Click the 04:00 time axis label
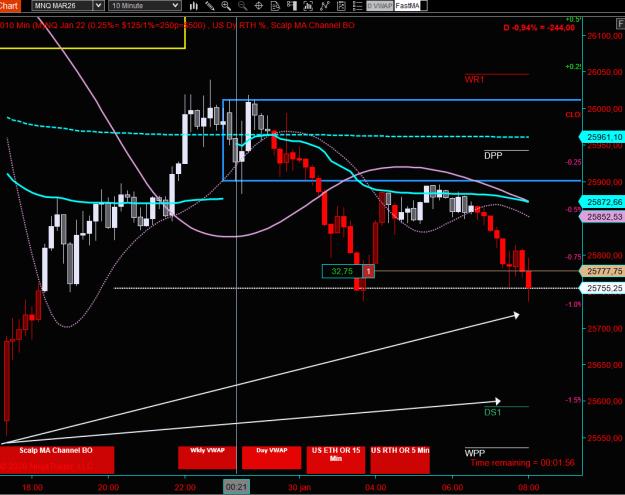 click(x=375, y=487)
